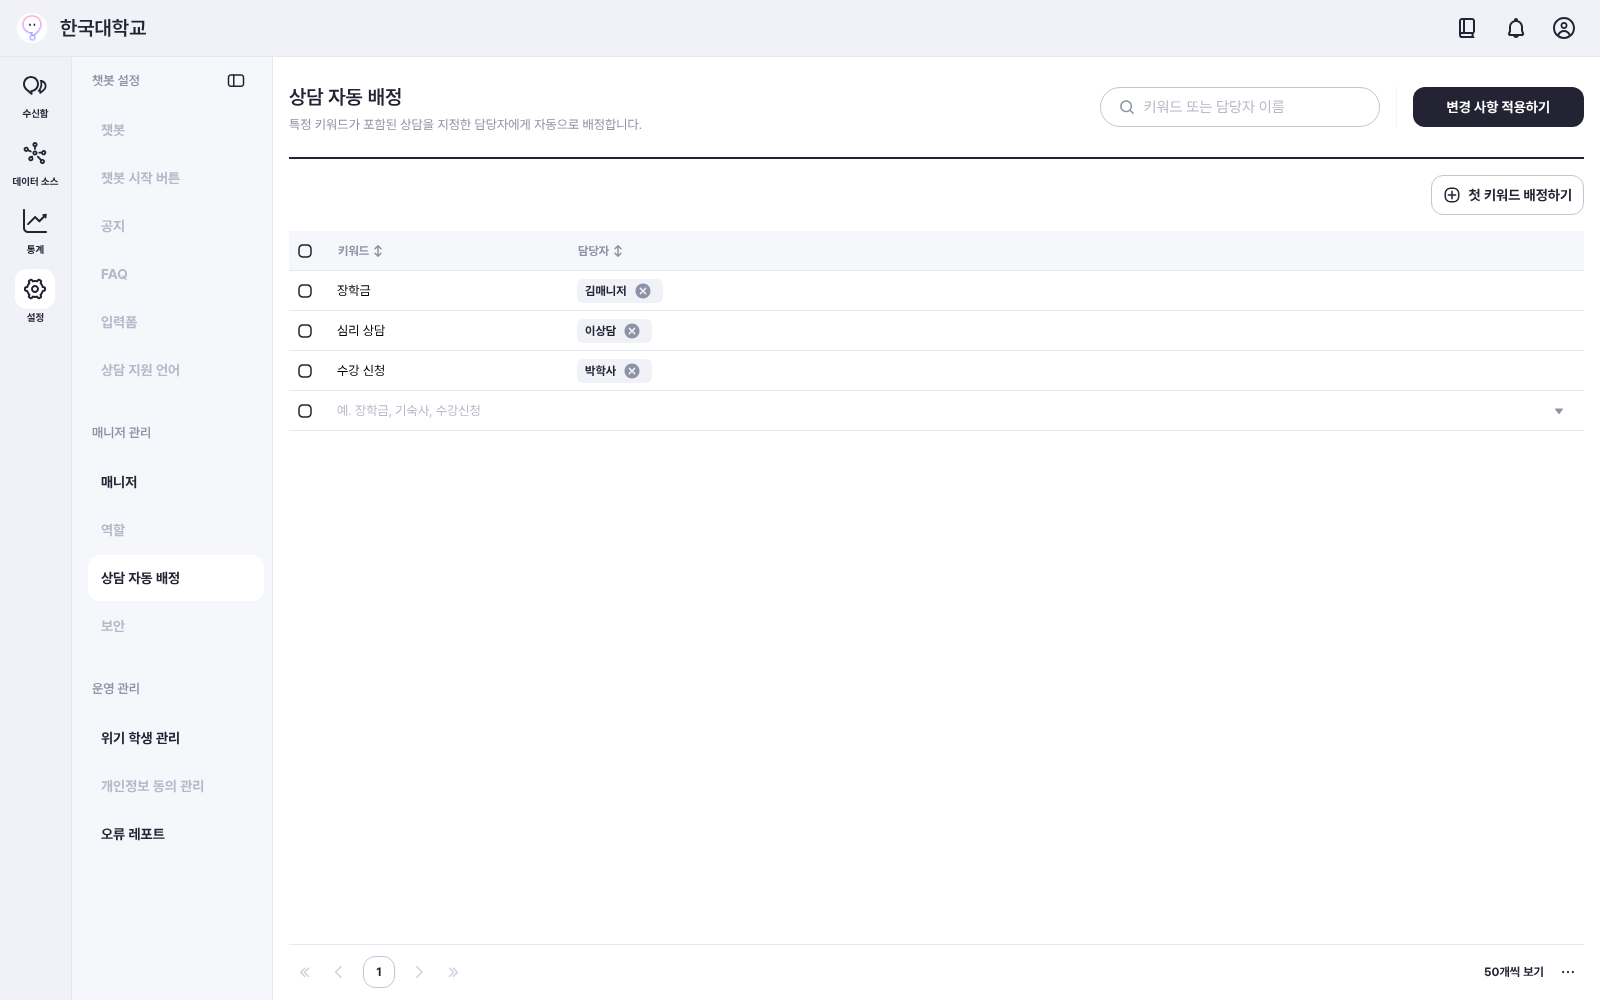Click the chatbot logo next to 한국대학교
Viewport: 1600px width, 1000px height.
[32, 28]
